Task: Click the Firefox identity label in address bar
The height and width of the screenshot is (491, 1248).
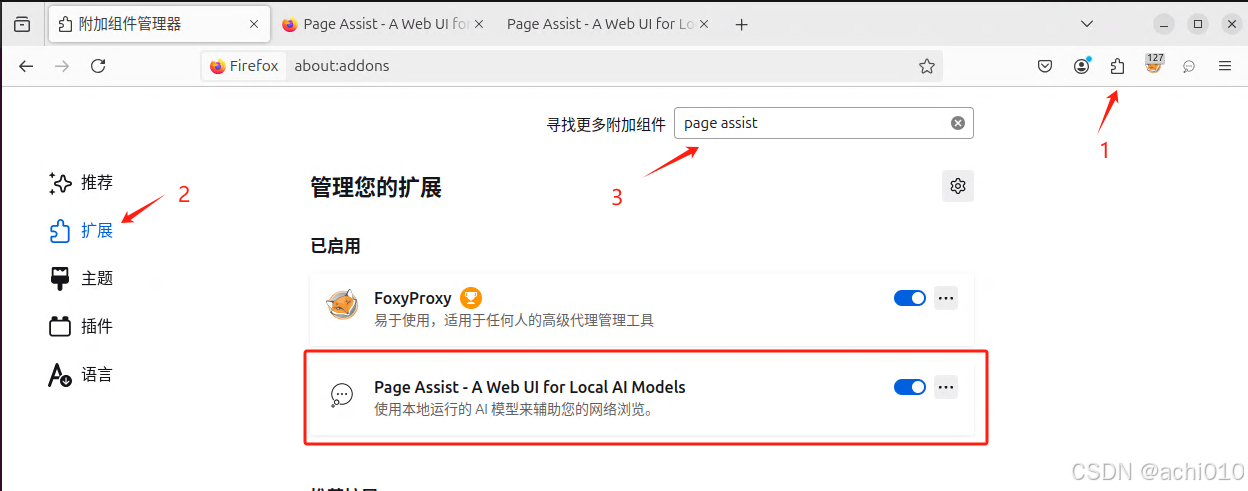Action: (x=245, y=66)
